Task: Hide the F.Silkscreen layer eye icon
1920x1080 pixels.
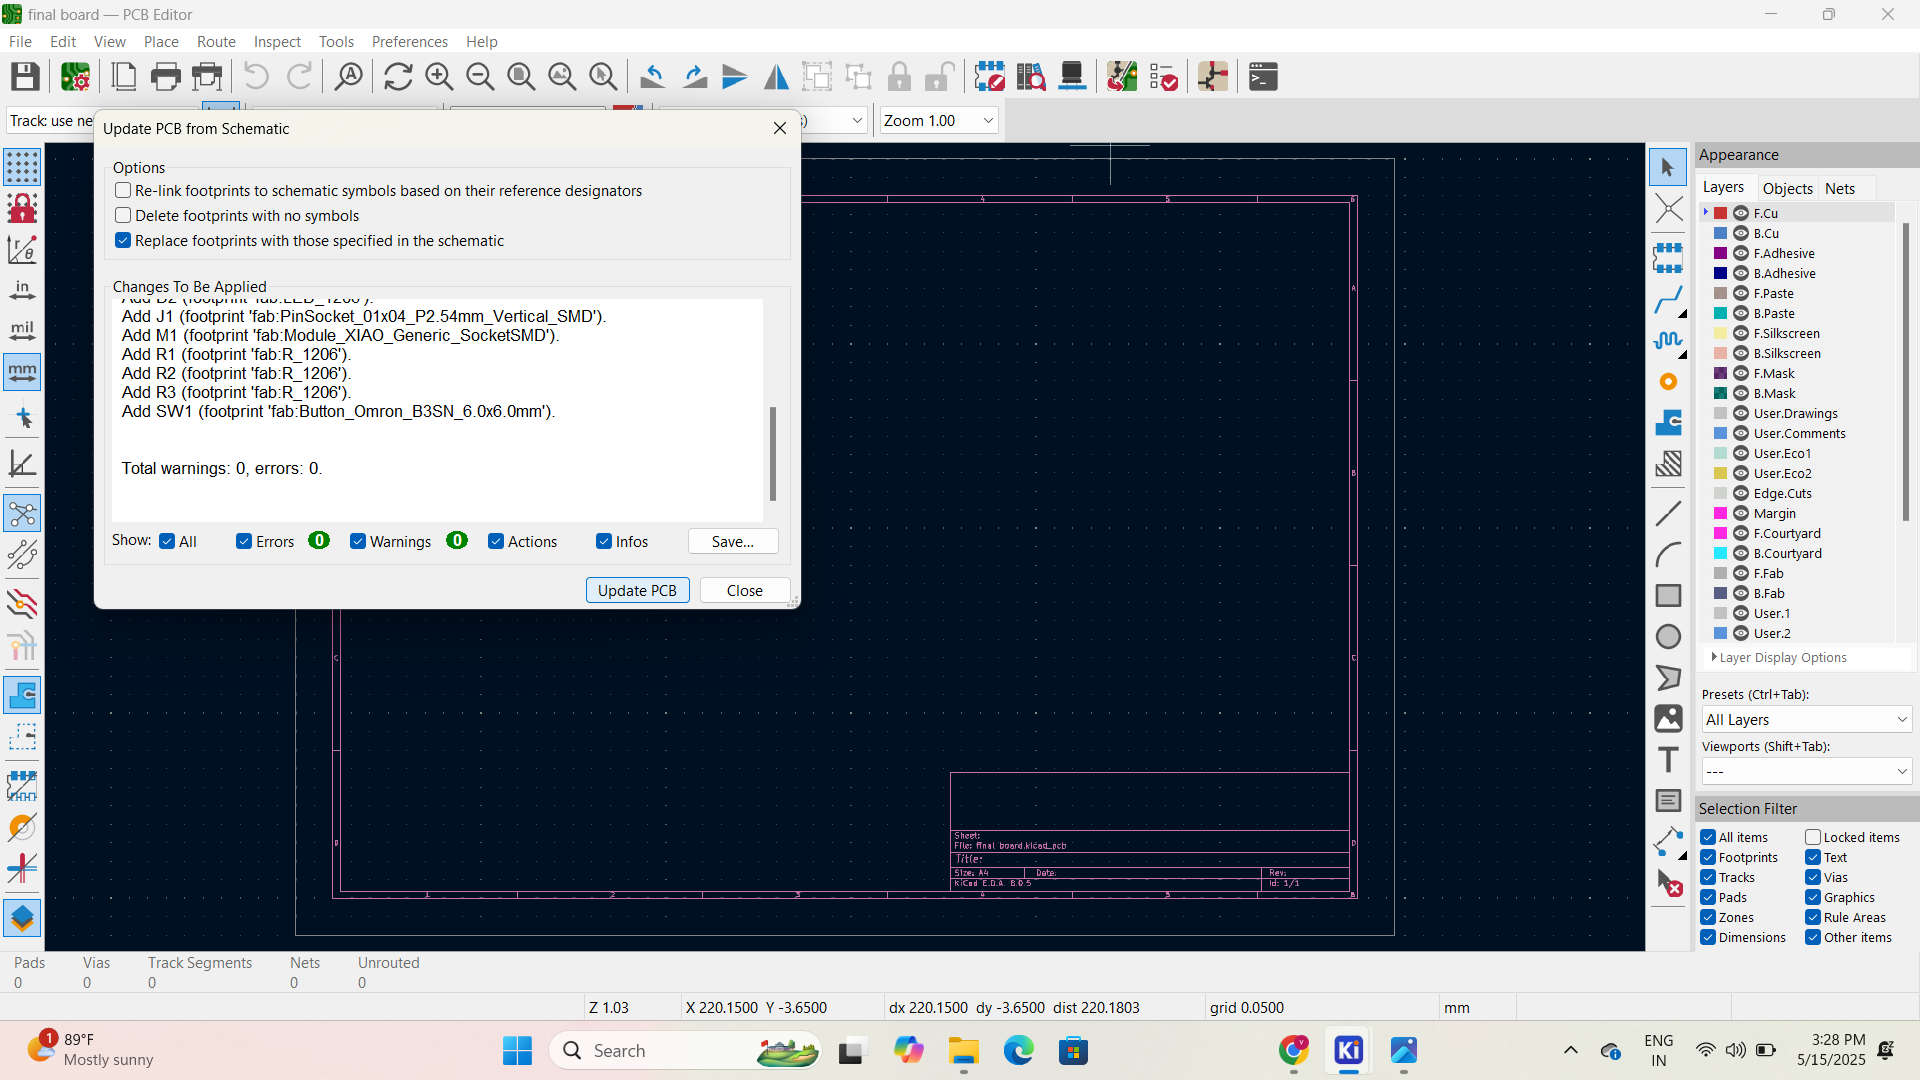Action: point(1741,333)
